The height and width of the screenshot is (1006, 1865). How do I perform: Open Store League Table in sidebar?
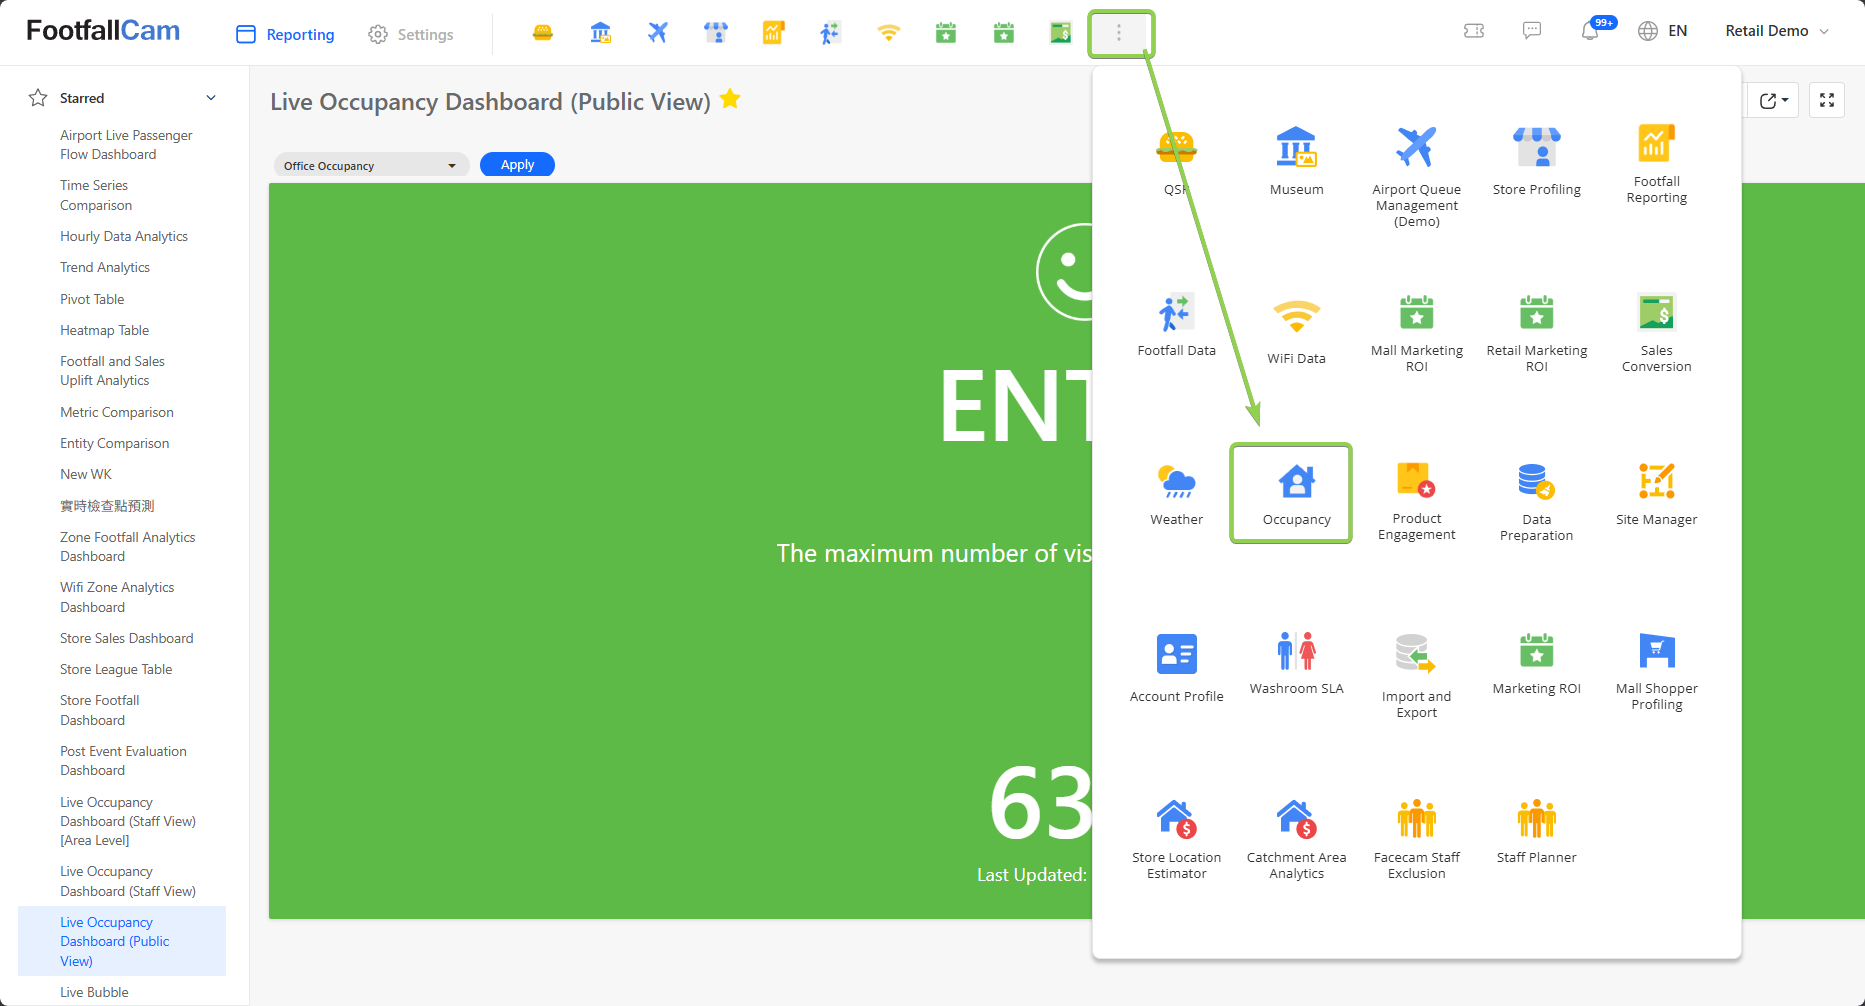116,669
